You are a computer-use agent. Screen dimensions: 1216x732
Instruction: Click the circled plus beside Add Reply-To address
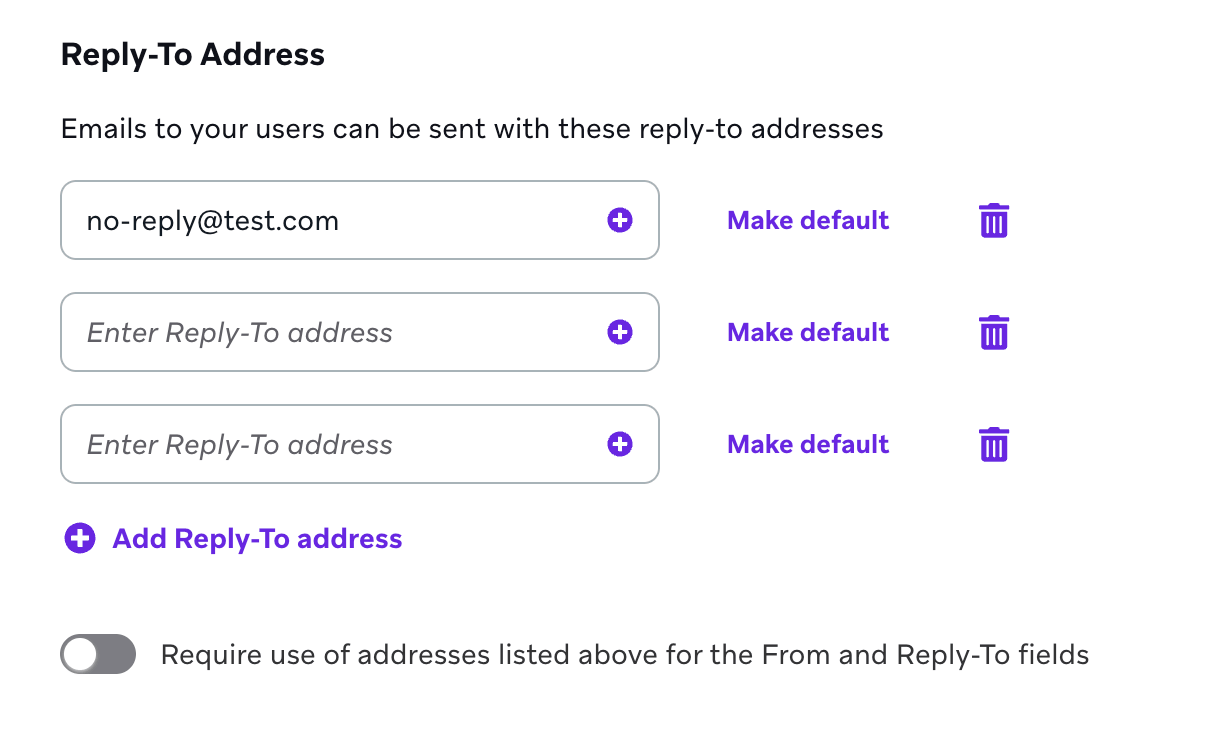(80, 539)
